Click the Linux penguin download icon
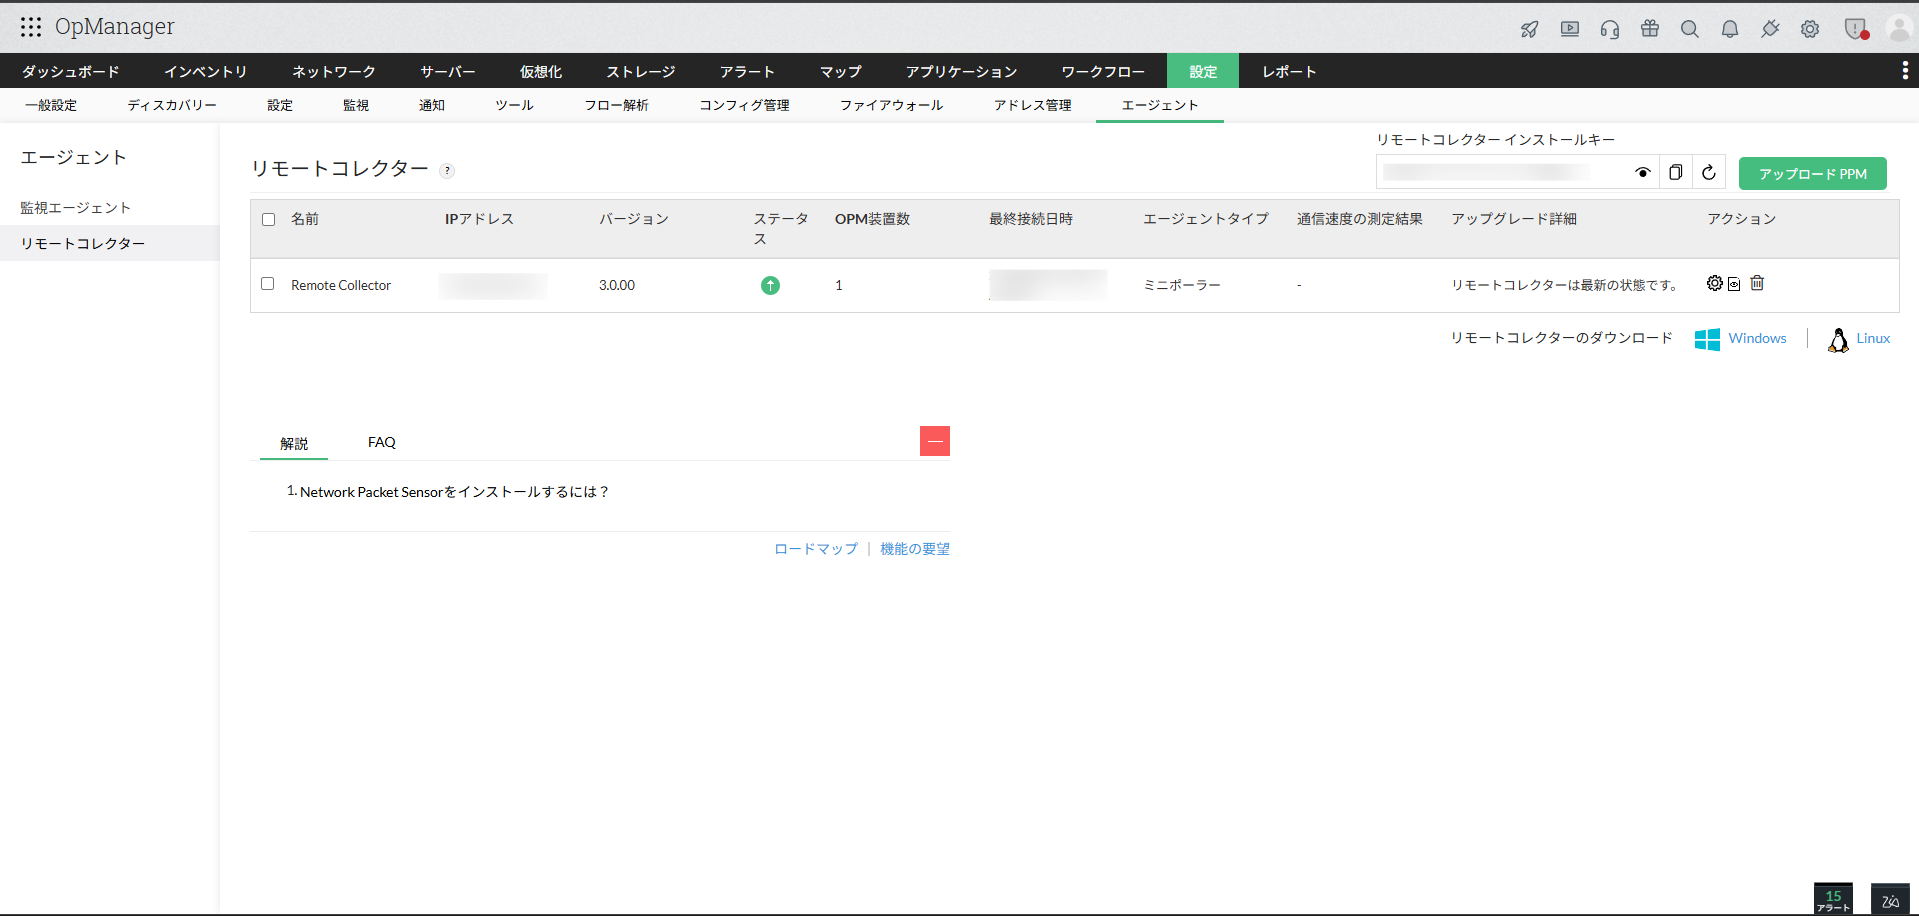The image size is (1919, 916). click(x=1838, y=340)
